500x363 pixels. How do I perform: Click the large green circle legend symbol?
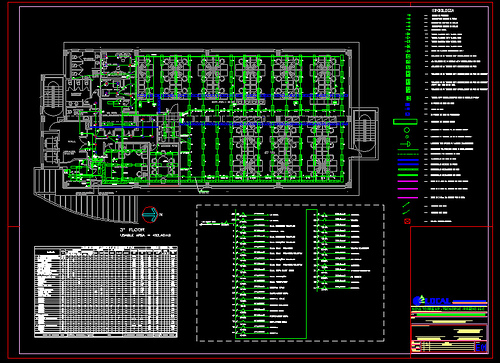(x=407, y=130)
